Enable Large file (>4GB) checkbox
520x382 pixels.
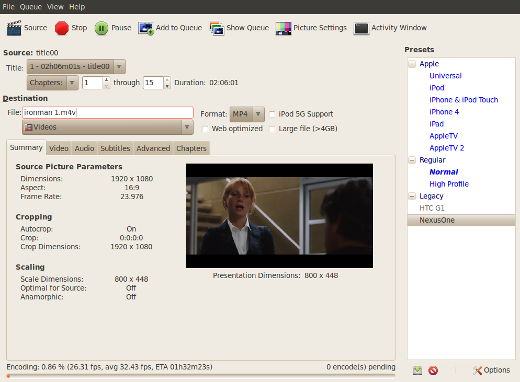point(272,129)
